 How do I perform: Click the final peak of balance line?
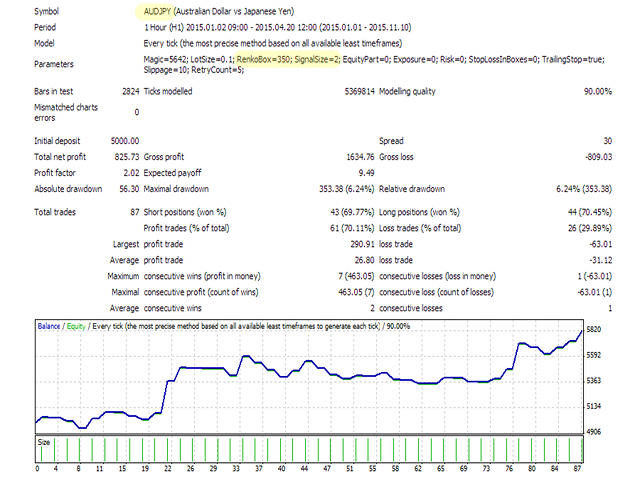click(581, 331)
